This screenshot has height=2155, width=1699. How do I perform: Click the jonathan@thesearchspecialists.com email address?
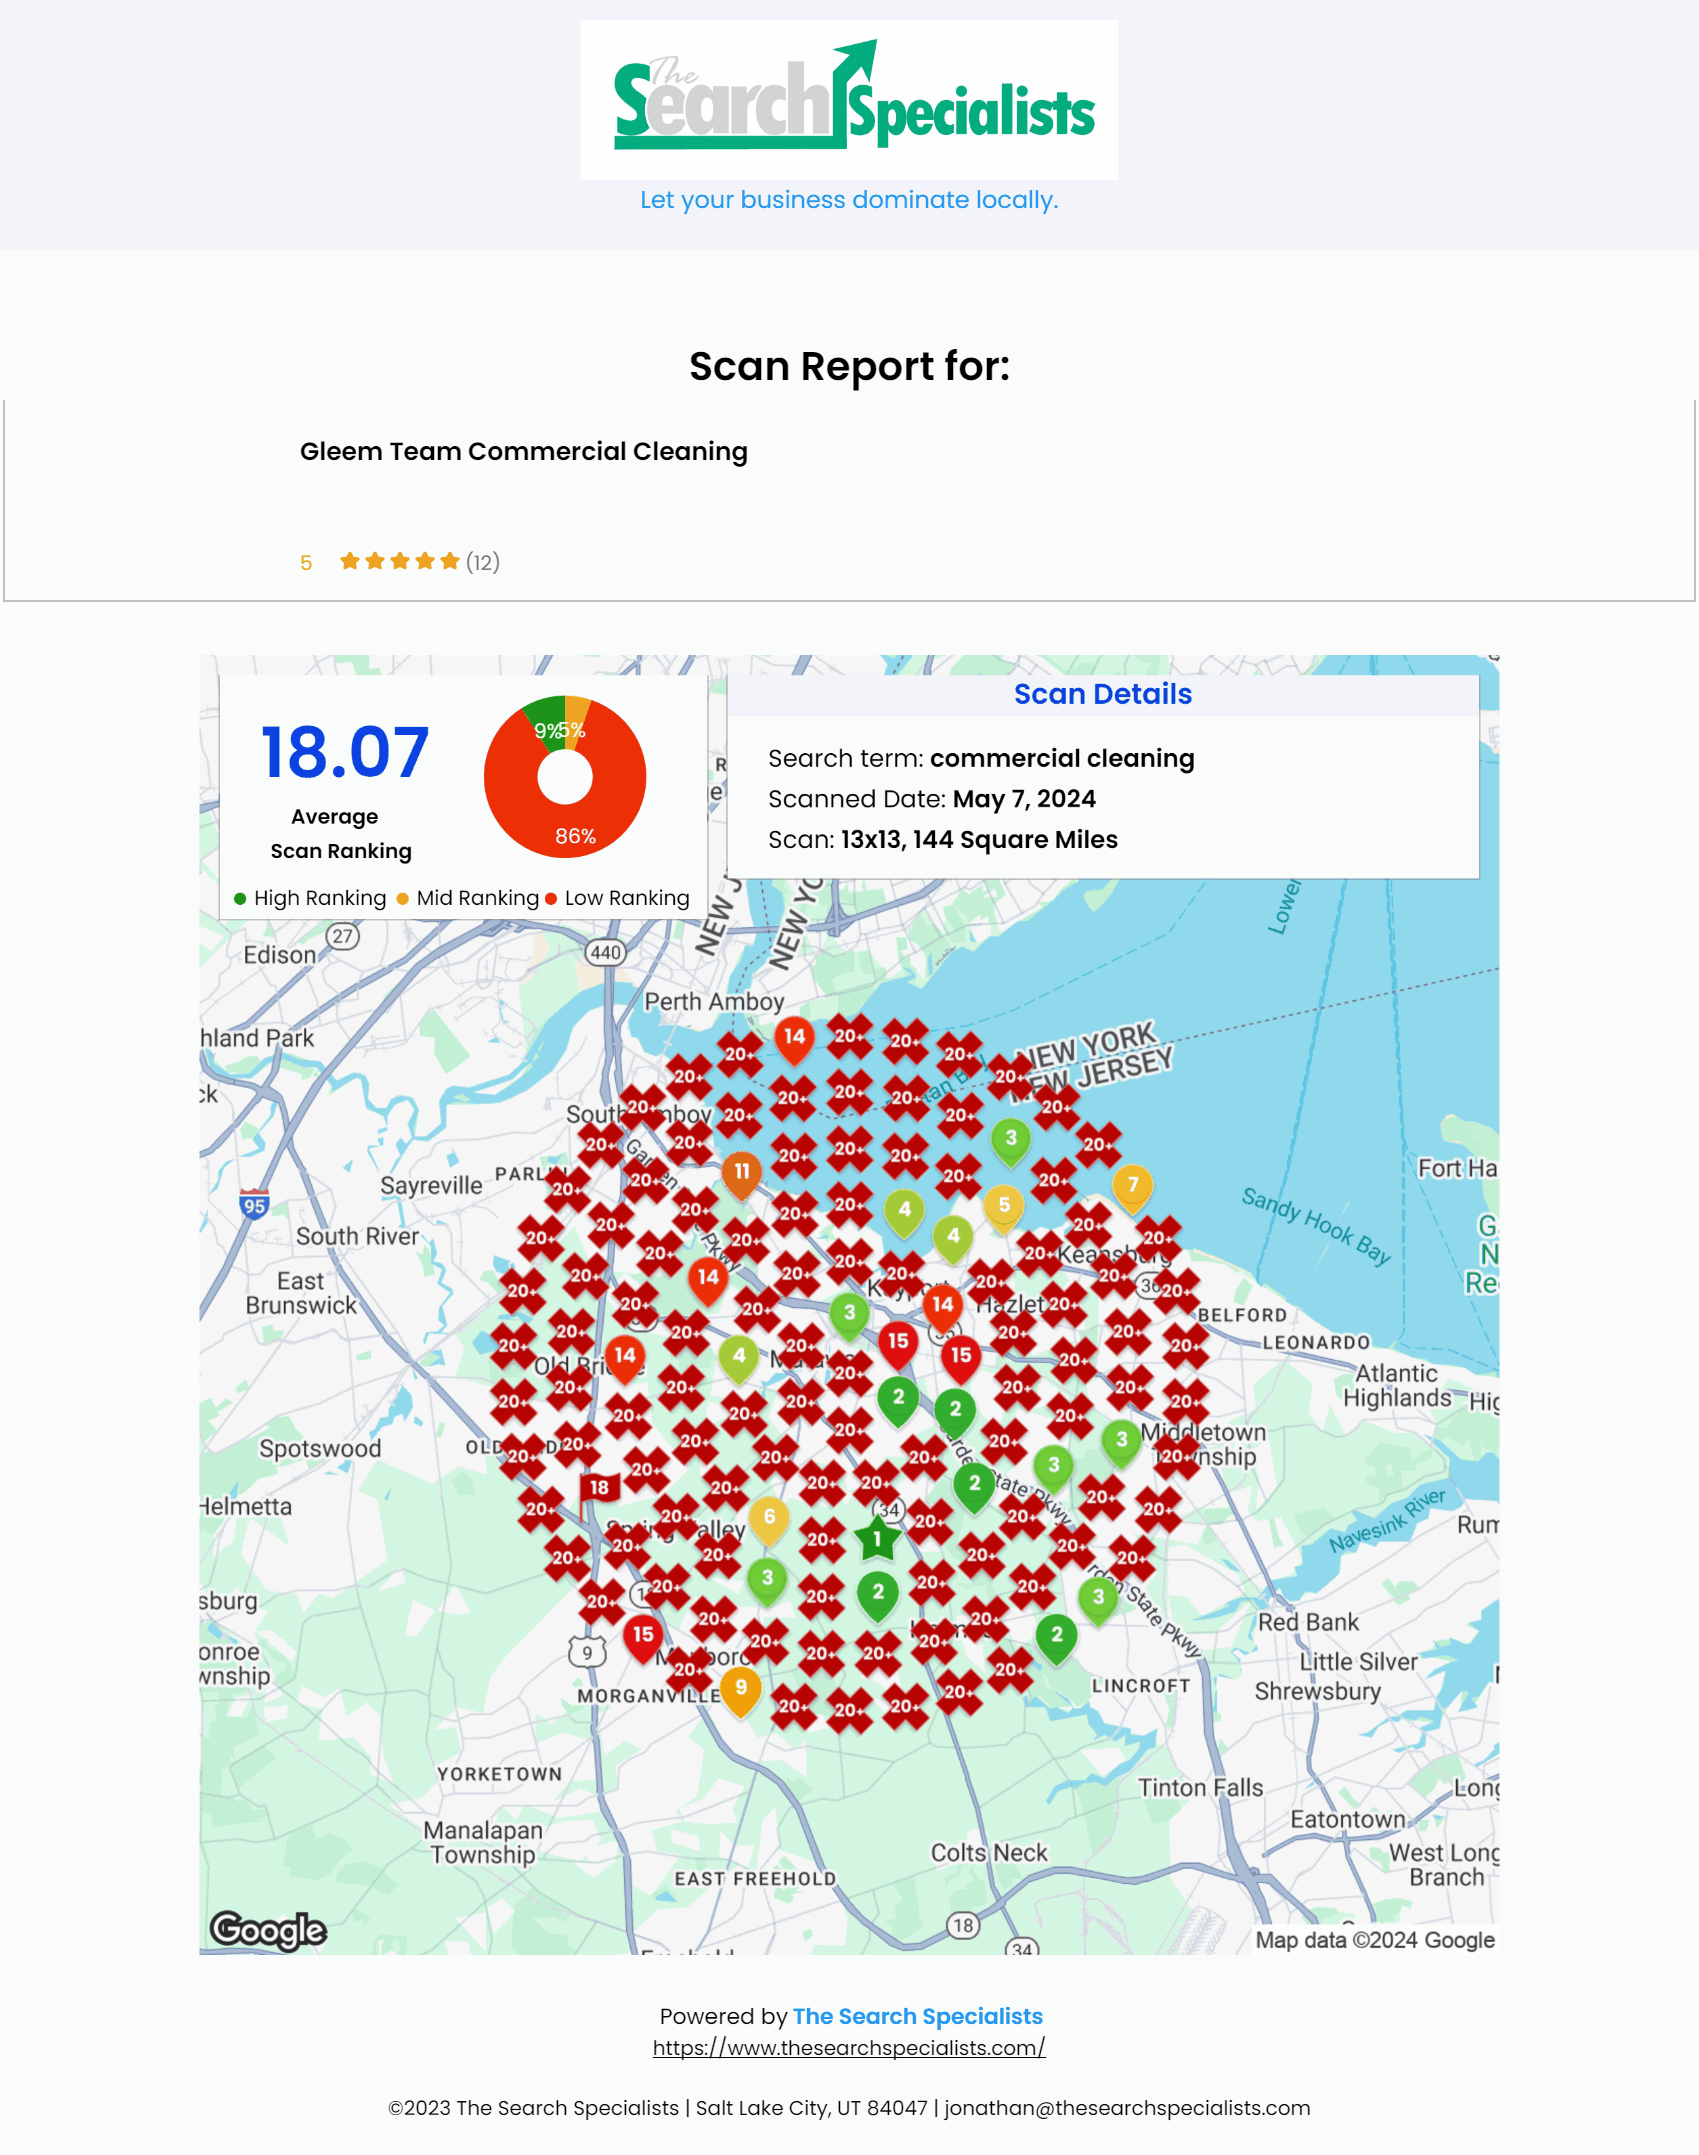pyautogui.click(x=1126, y=2108)
